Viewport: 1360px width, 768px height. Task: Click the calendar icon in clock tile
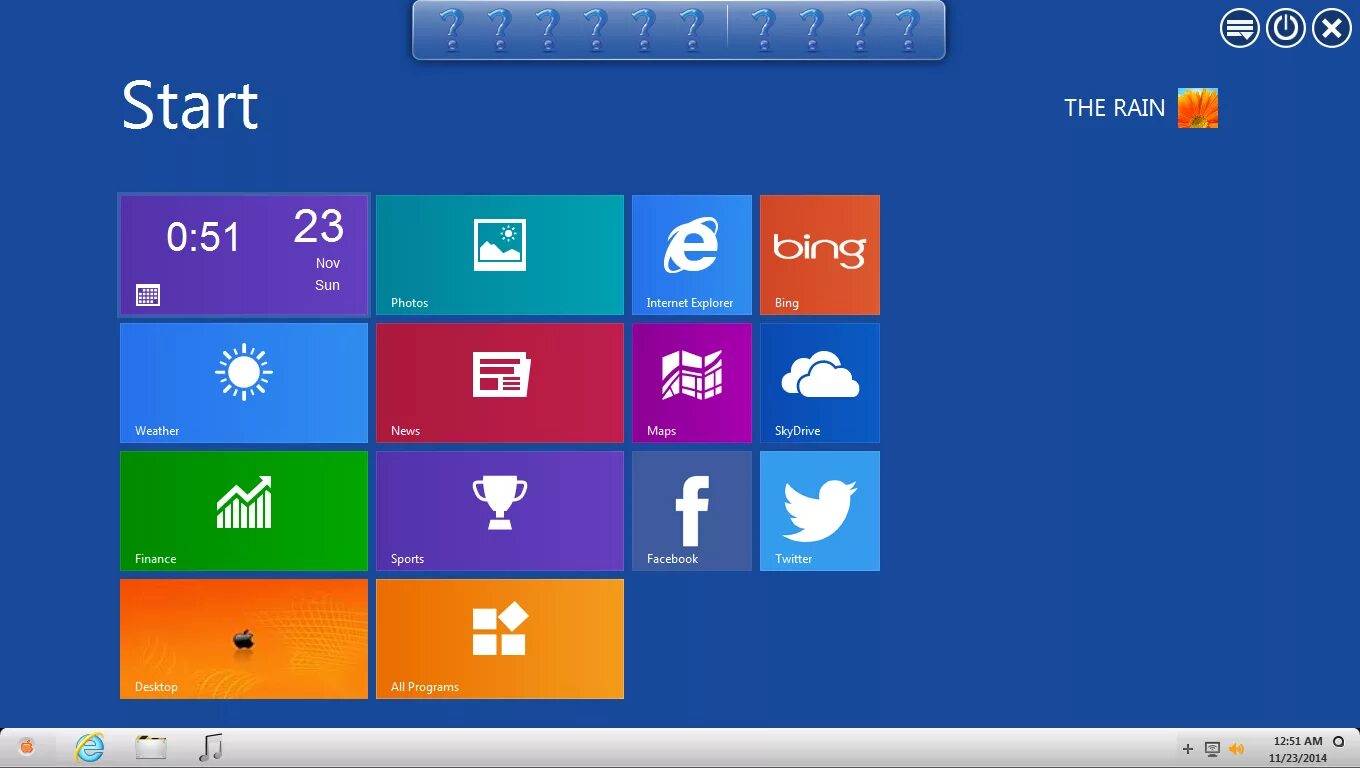(148, 295)
